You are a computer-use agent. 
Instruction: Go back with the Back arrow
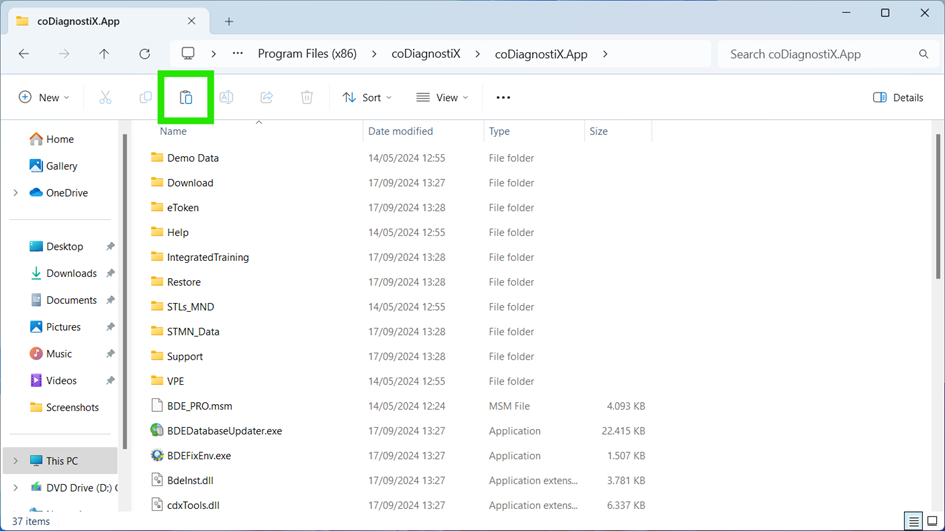pyautogui.click(x=24, y=54)
